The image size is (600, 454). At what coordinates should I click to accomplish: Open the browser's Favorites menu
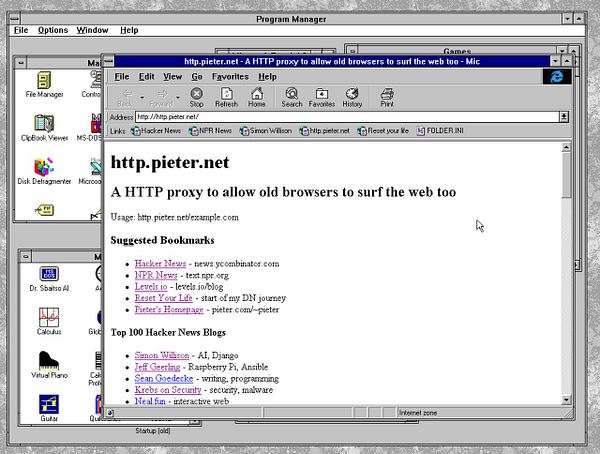click(230, 77)
